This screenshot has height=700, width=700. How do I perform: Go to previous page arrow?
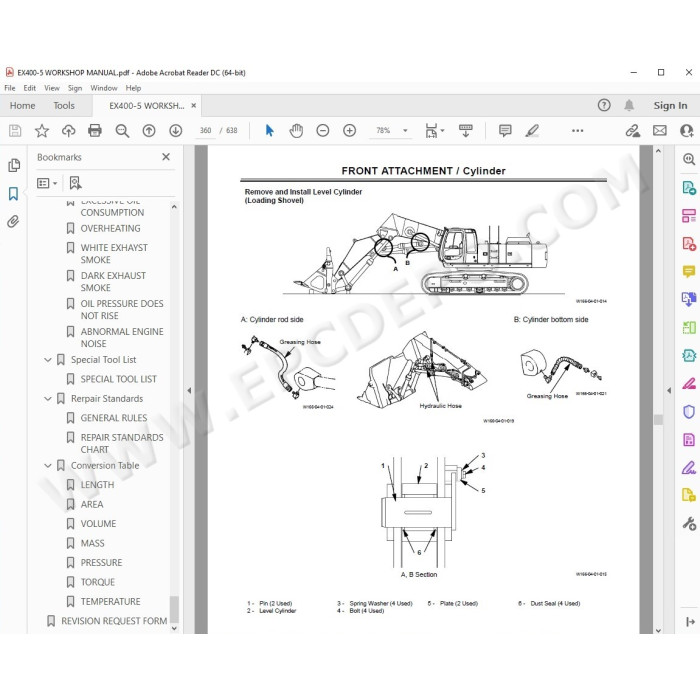[x=149, y=130]
